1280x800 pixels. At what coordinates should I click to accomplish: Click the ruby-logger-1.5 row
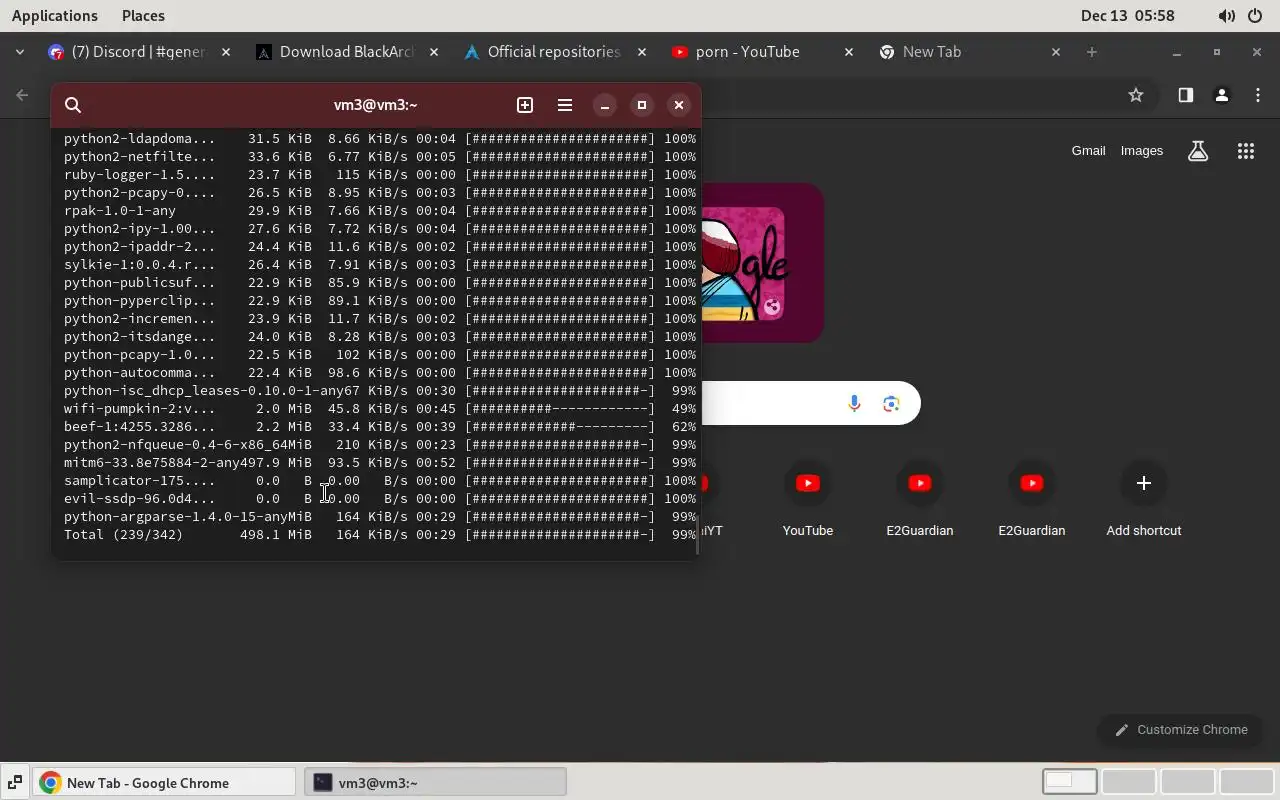380,175
